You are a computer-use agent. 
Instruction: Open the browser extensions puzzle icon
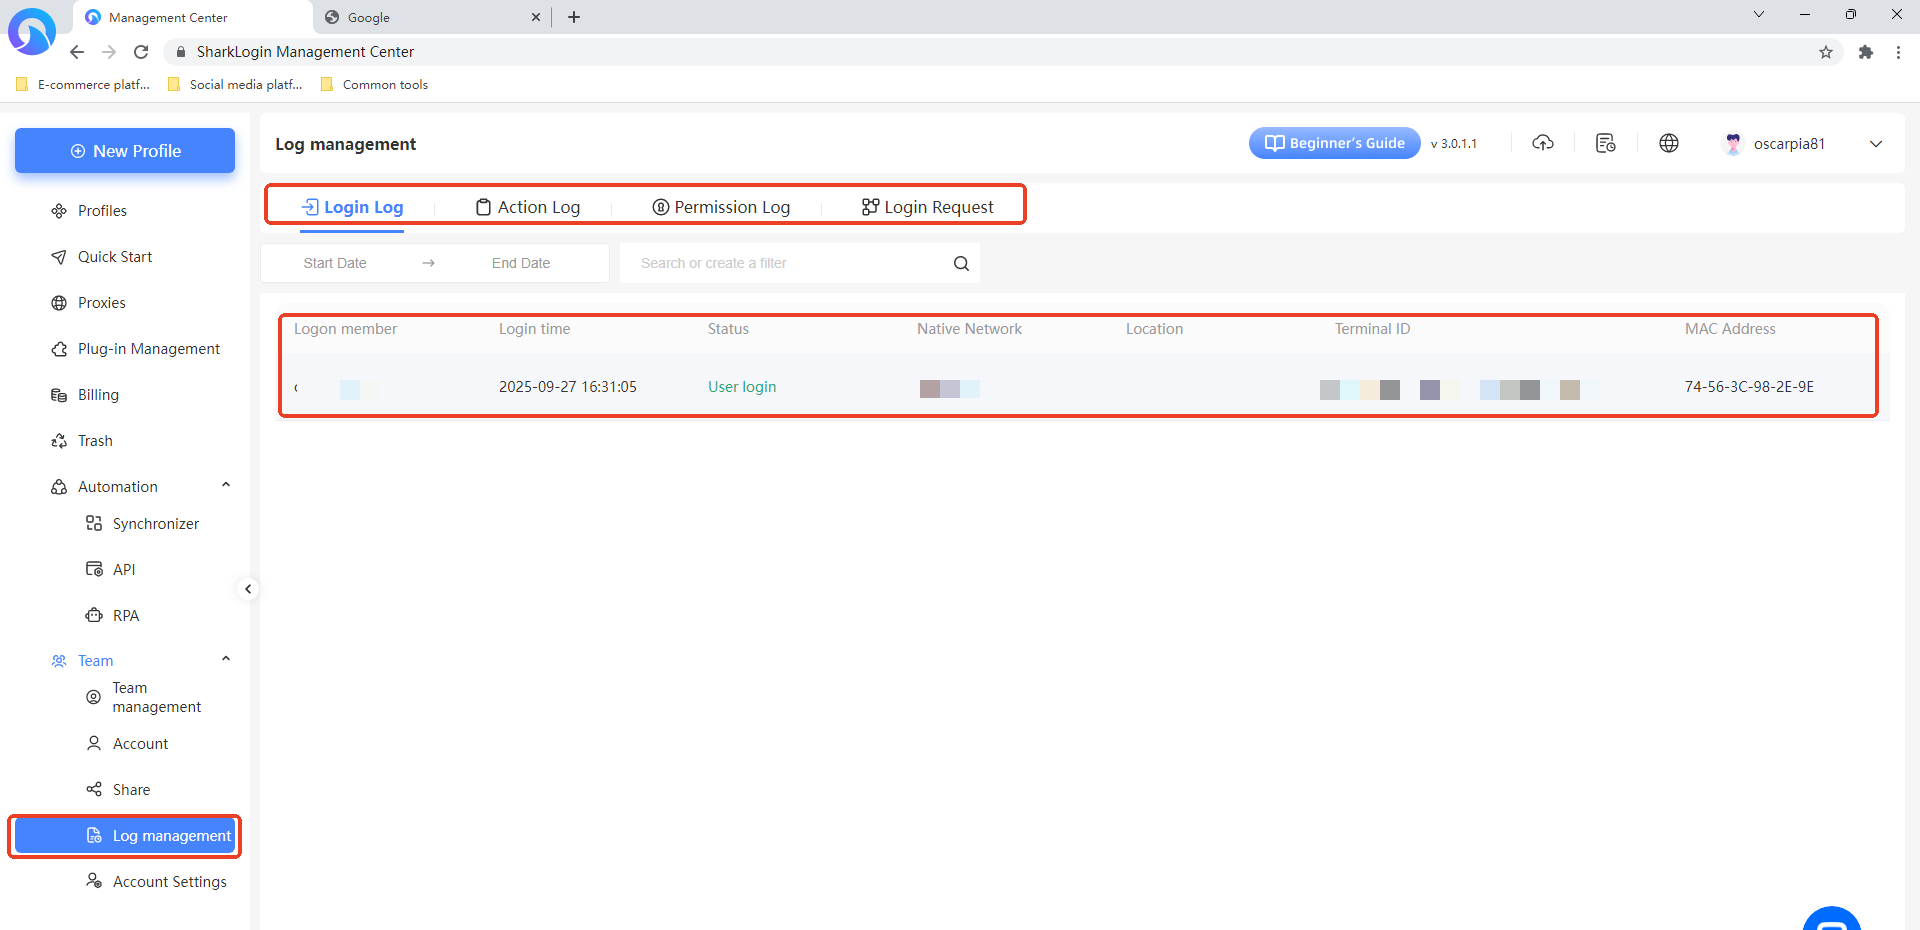(x=1865, y=52)
